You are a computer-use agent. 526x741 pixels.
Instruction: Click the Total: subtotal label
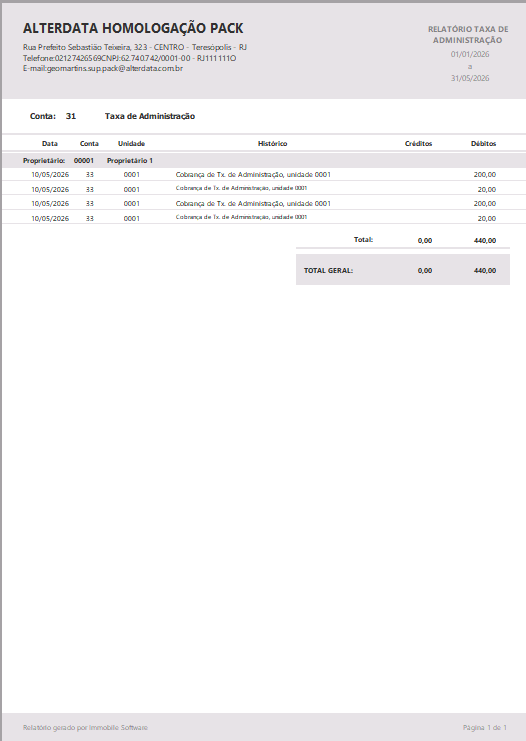click(363, 240)
